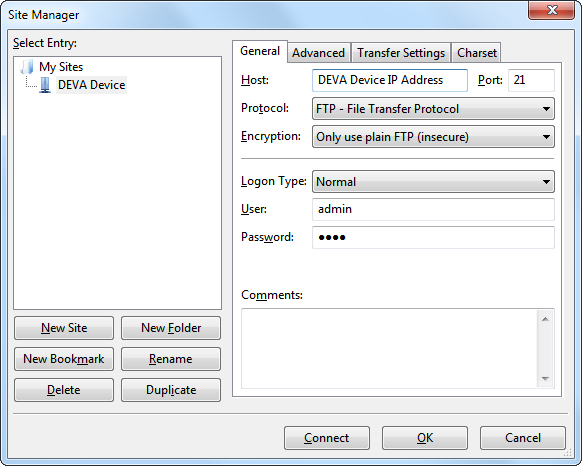The width and height of the screenshot is (582, 466).
Task: Create a New Site
Action: [64, 328]
